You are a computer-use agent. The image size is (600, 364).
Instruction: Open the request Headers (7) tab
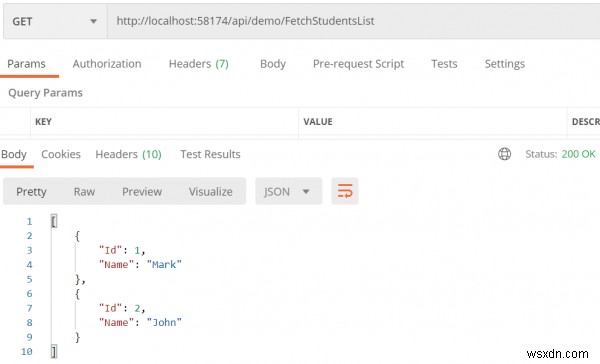click(199, 64)
